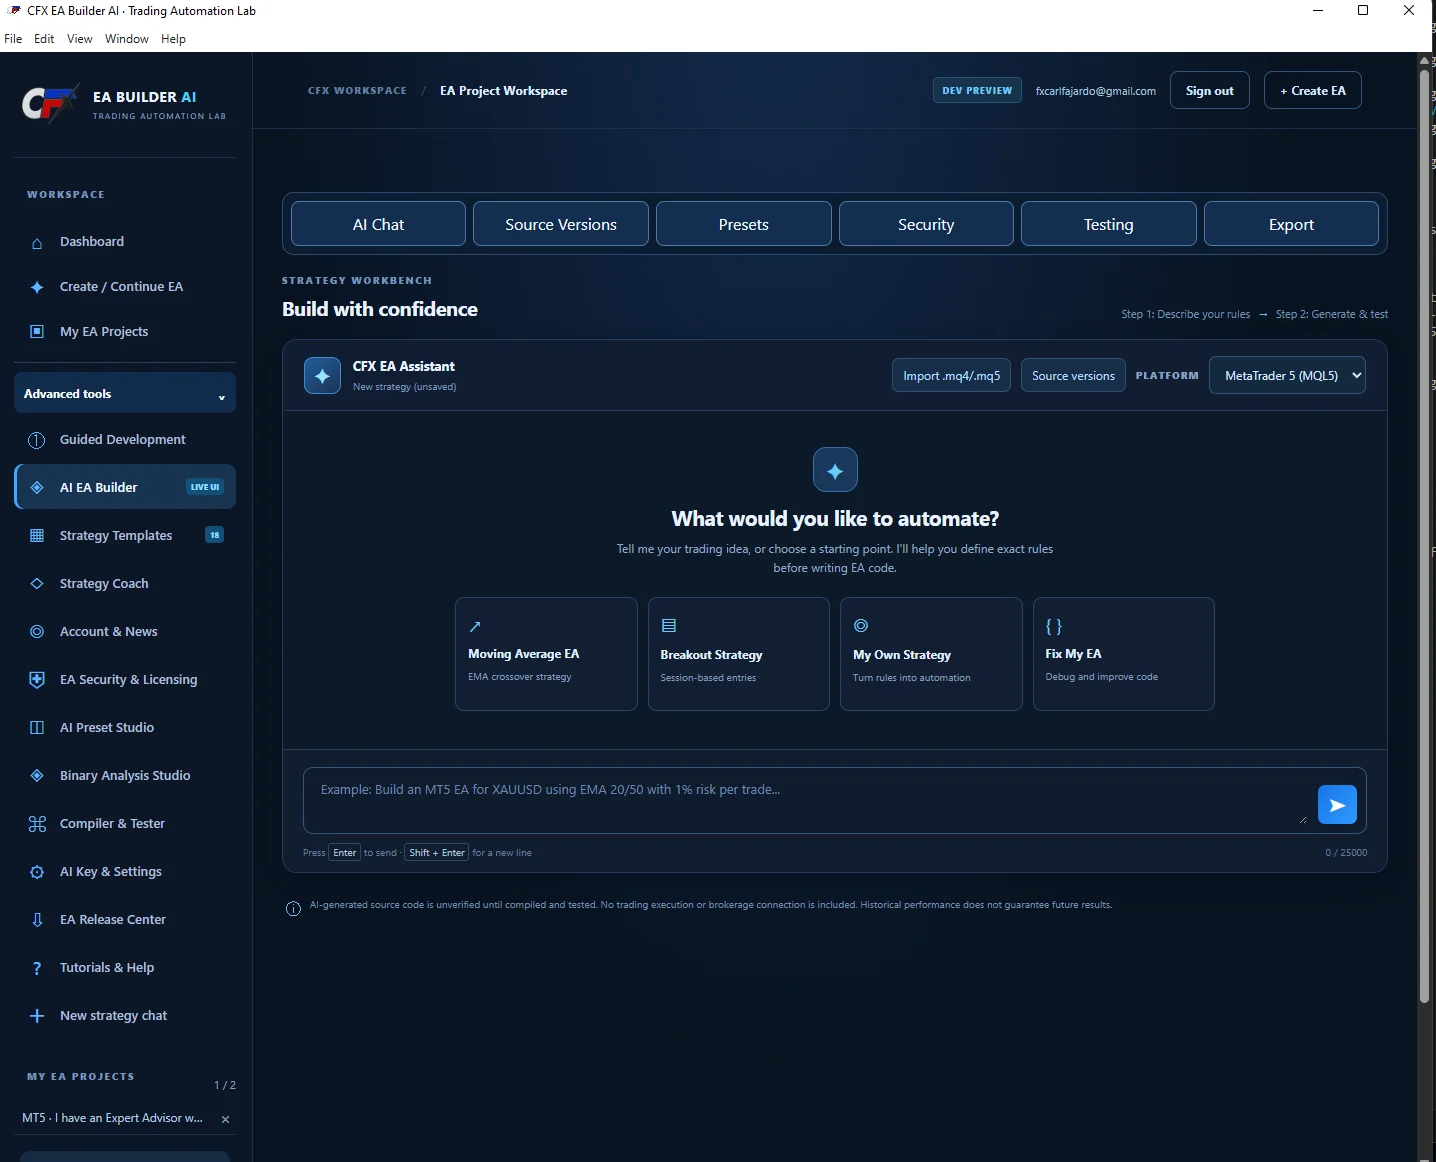1436x1162 pixels.
Task: Click the EA Release Center download icon
Action: pyautogui.click(x=37, y=919)
